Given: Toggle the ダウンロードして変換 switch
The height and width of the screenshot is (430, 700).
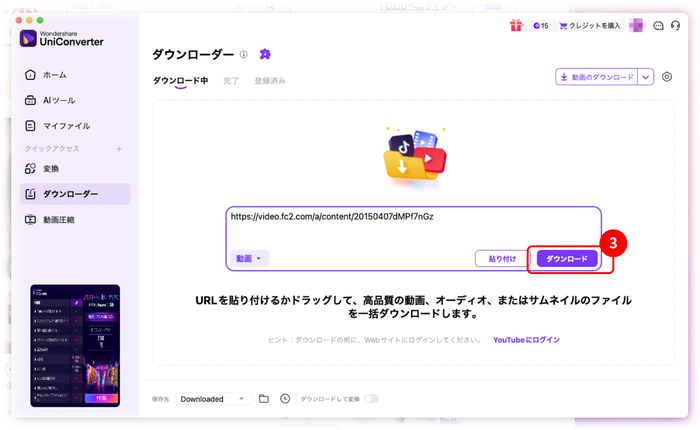Looking at the screenshot, I should click(x=372, y=398).
